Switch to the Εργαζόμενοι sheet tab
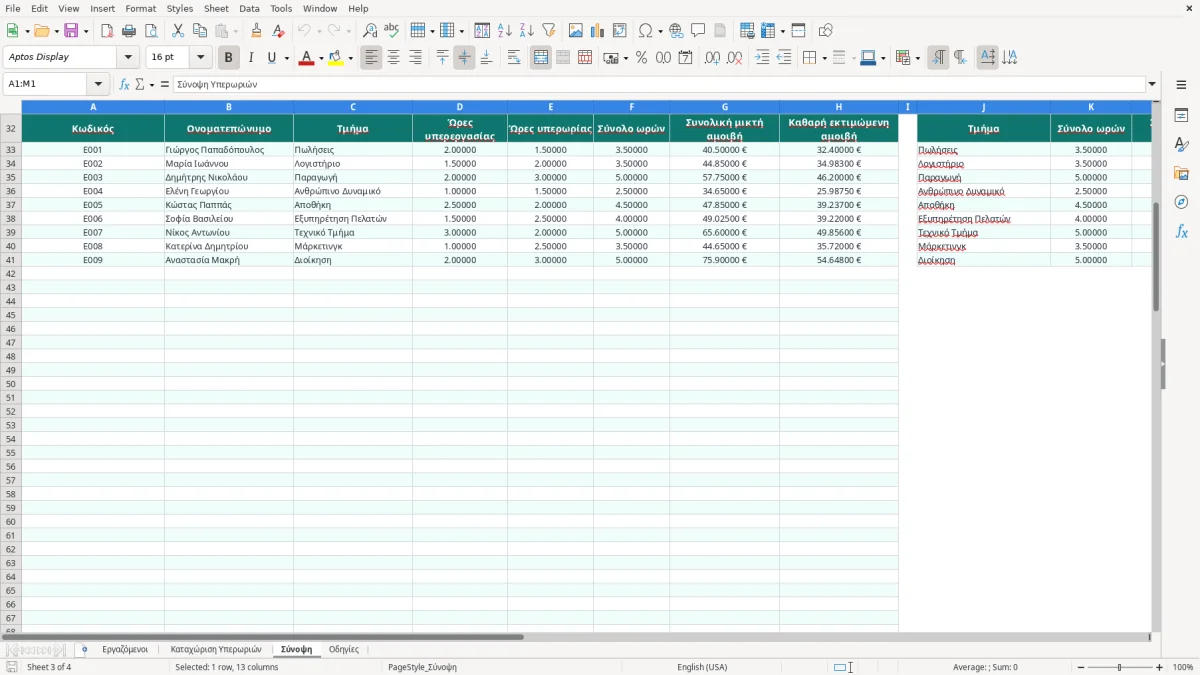This screenshot has width=1200, height=675. point(125,650)
